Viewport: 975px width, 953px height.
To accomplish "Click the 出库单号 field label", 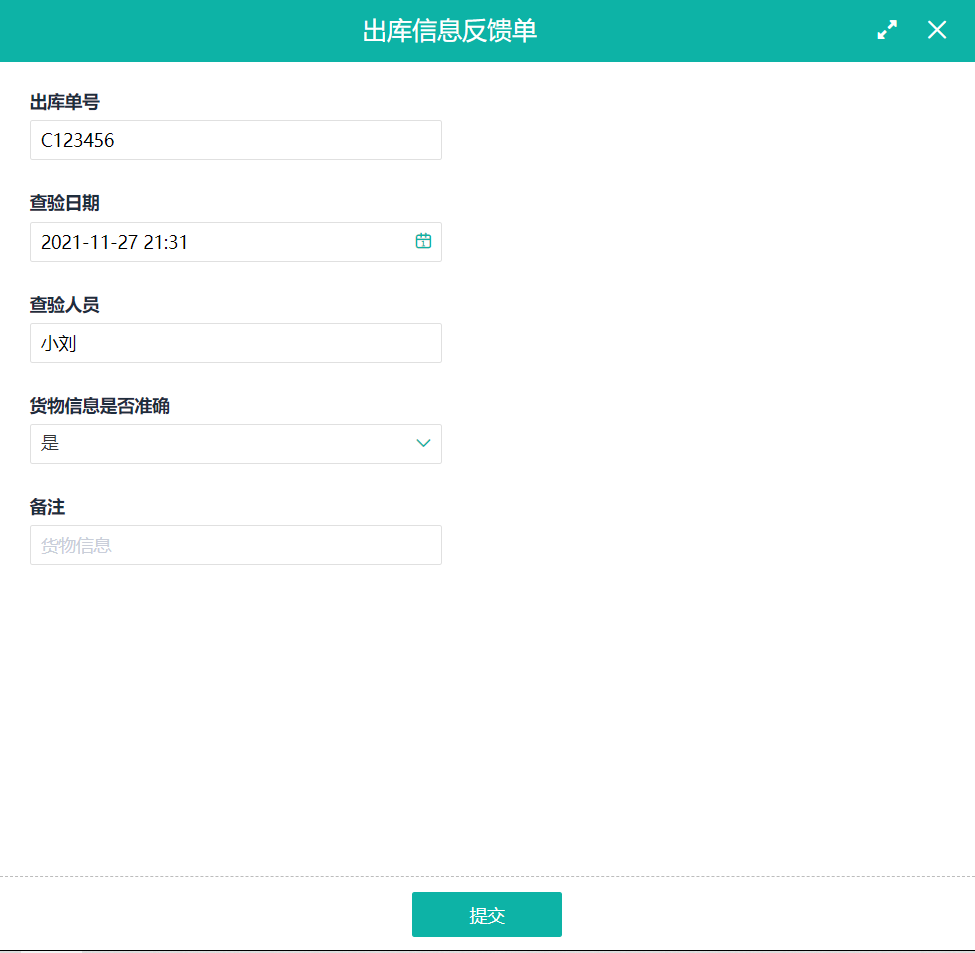I will coord(64,102).
